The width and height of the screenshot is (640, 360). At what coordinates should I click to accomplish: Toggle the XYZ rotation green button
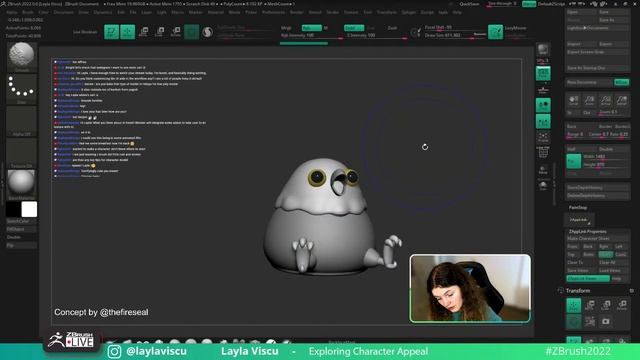coord(543,121)
